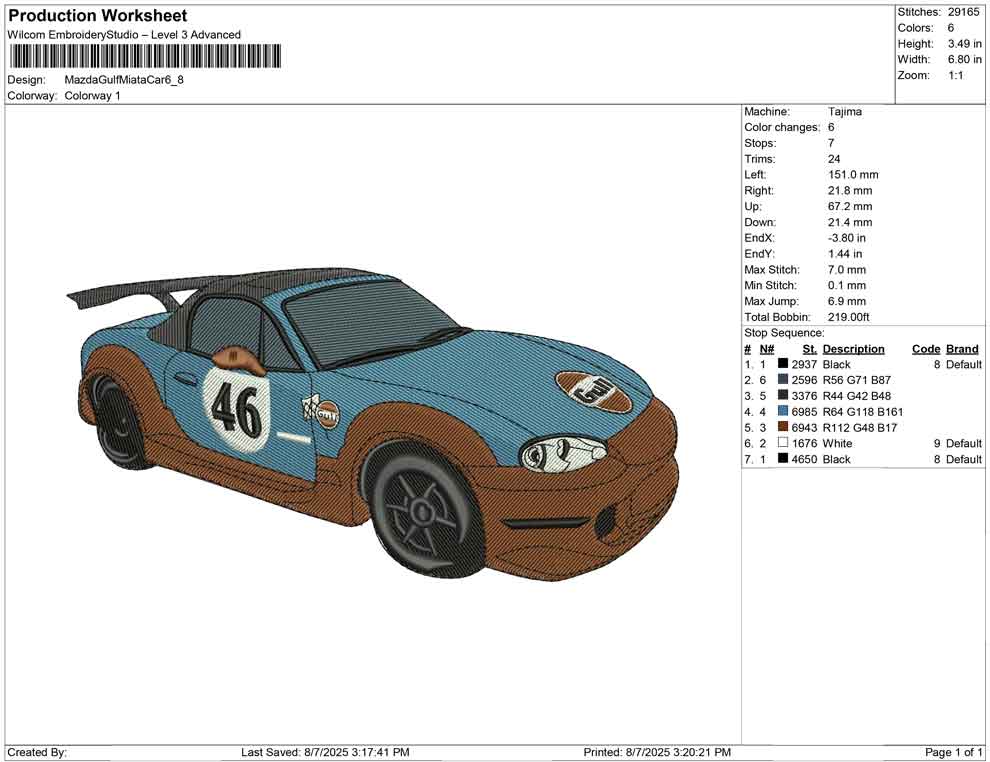Click the dark gray swatch for thread 3376
The image size is (990, 762).
783,395
